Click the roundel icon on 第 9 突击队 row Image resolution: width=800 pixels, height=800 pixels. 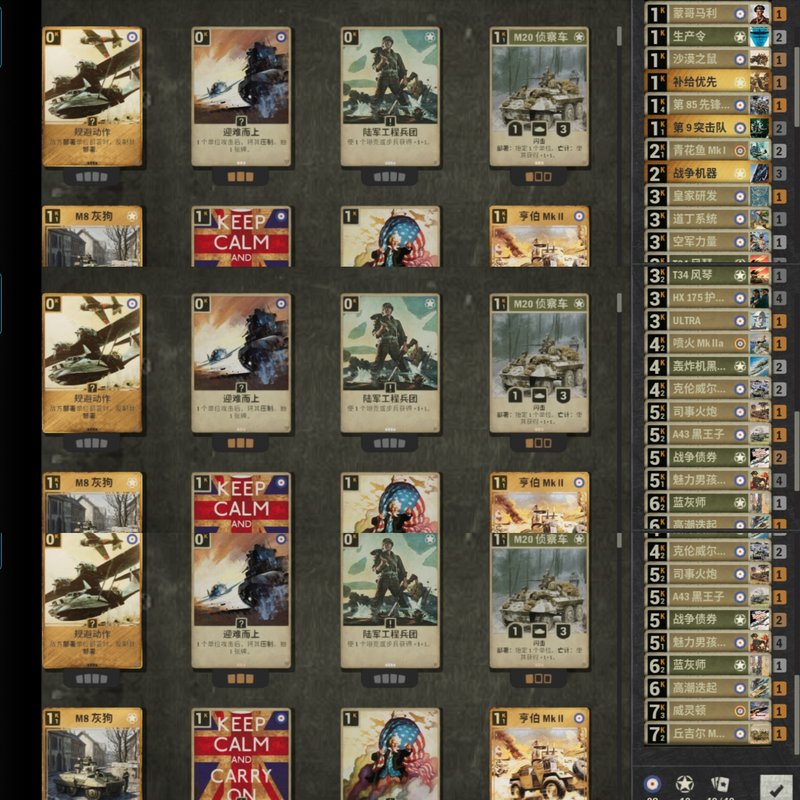(740, 128)
